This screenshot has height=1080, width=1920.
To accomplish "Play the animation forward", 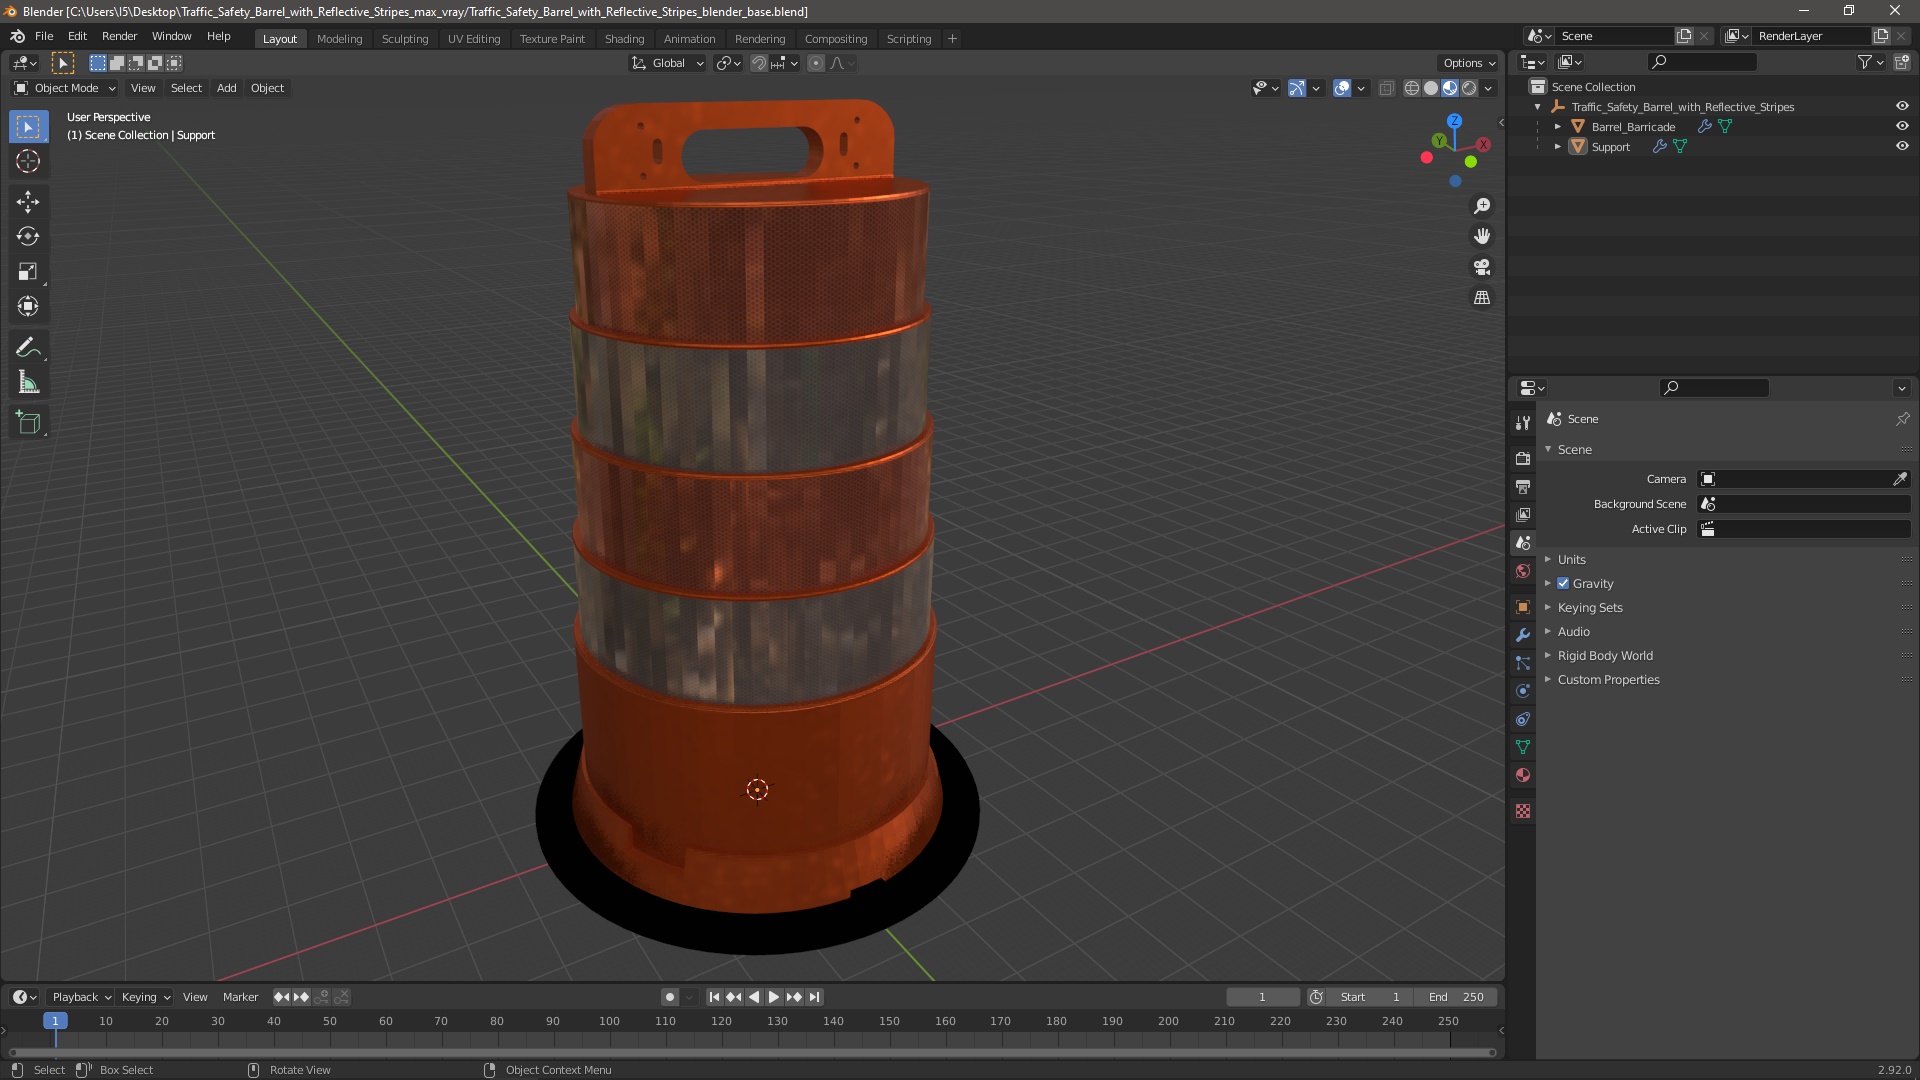I will 774,997.
